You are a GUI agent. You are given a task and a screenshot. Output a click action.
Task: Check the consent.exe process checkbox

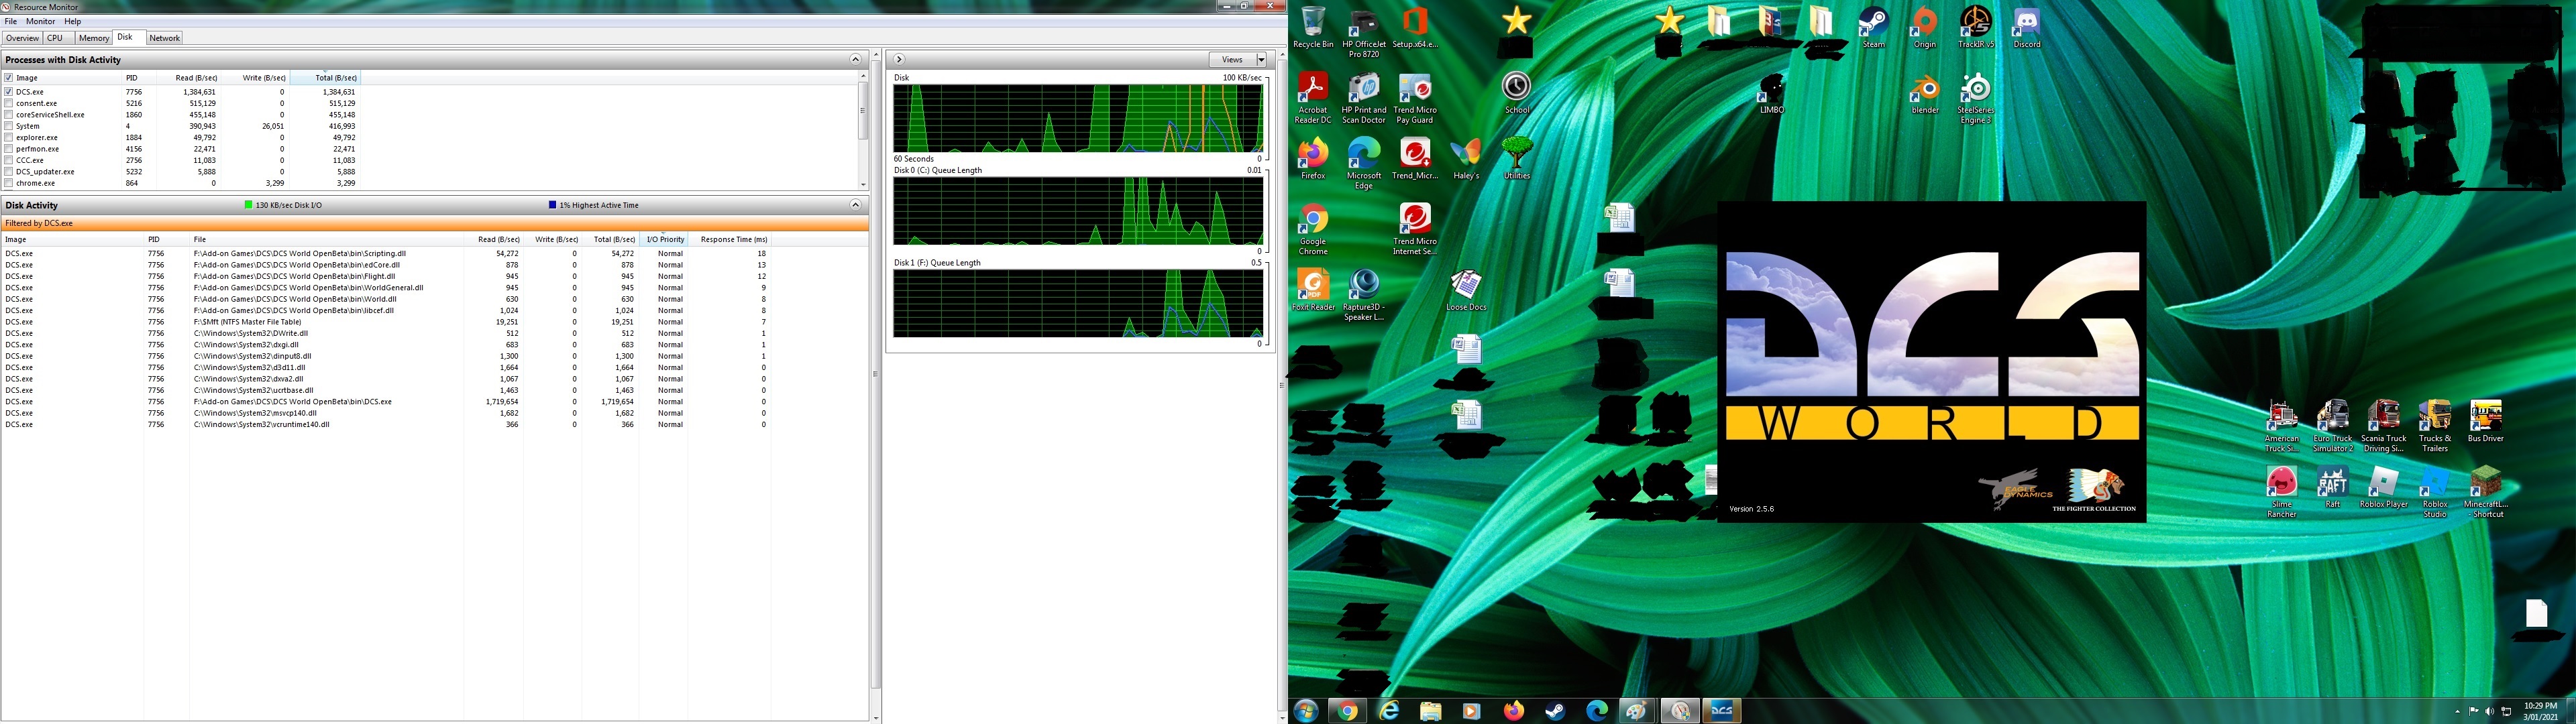pos(9,103)
